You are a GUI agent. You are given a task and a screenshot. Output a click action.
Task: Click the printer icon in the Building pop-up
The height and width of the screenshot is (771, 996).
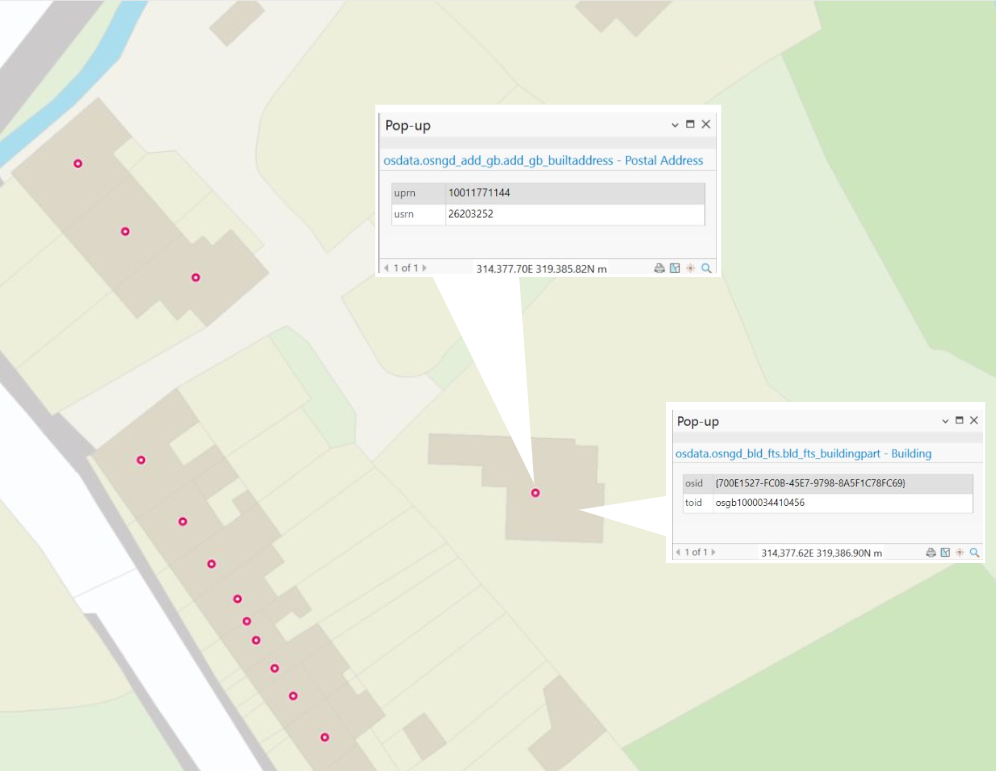point(930,552)
